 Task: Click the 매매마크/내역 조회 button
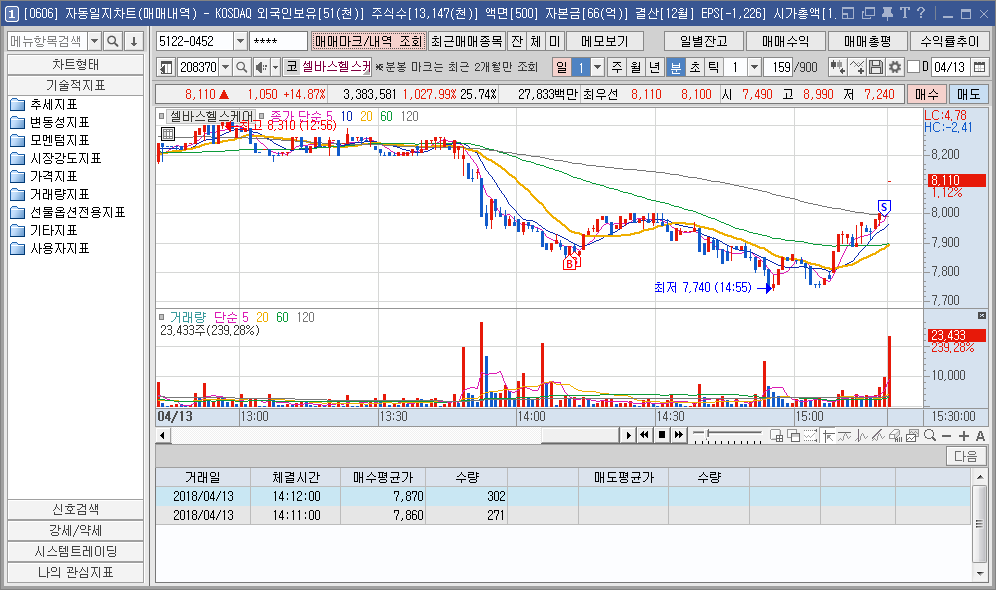pos(368,41)
